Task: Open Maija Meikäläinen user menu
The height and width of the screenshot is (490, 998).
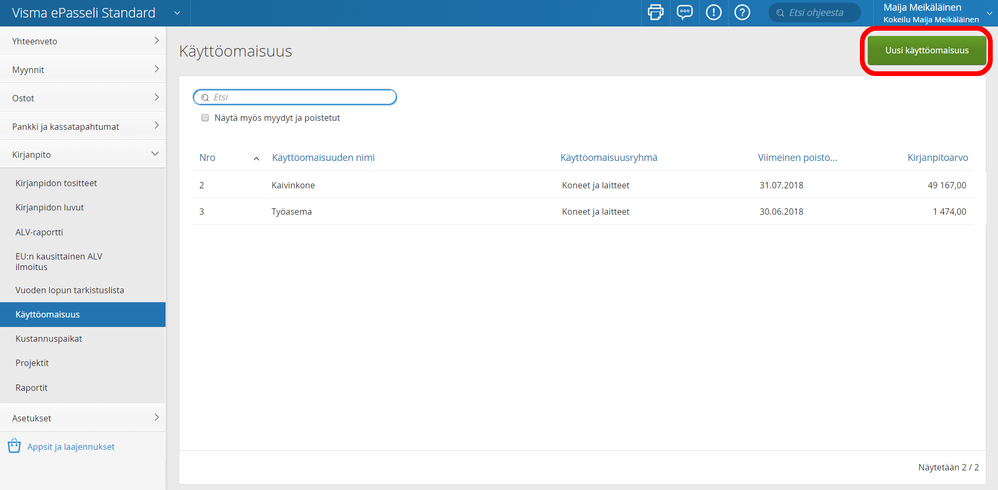Action: 938,13
